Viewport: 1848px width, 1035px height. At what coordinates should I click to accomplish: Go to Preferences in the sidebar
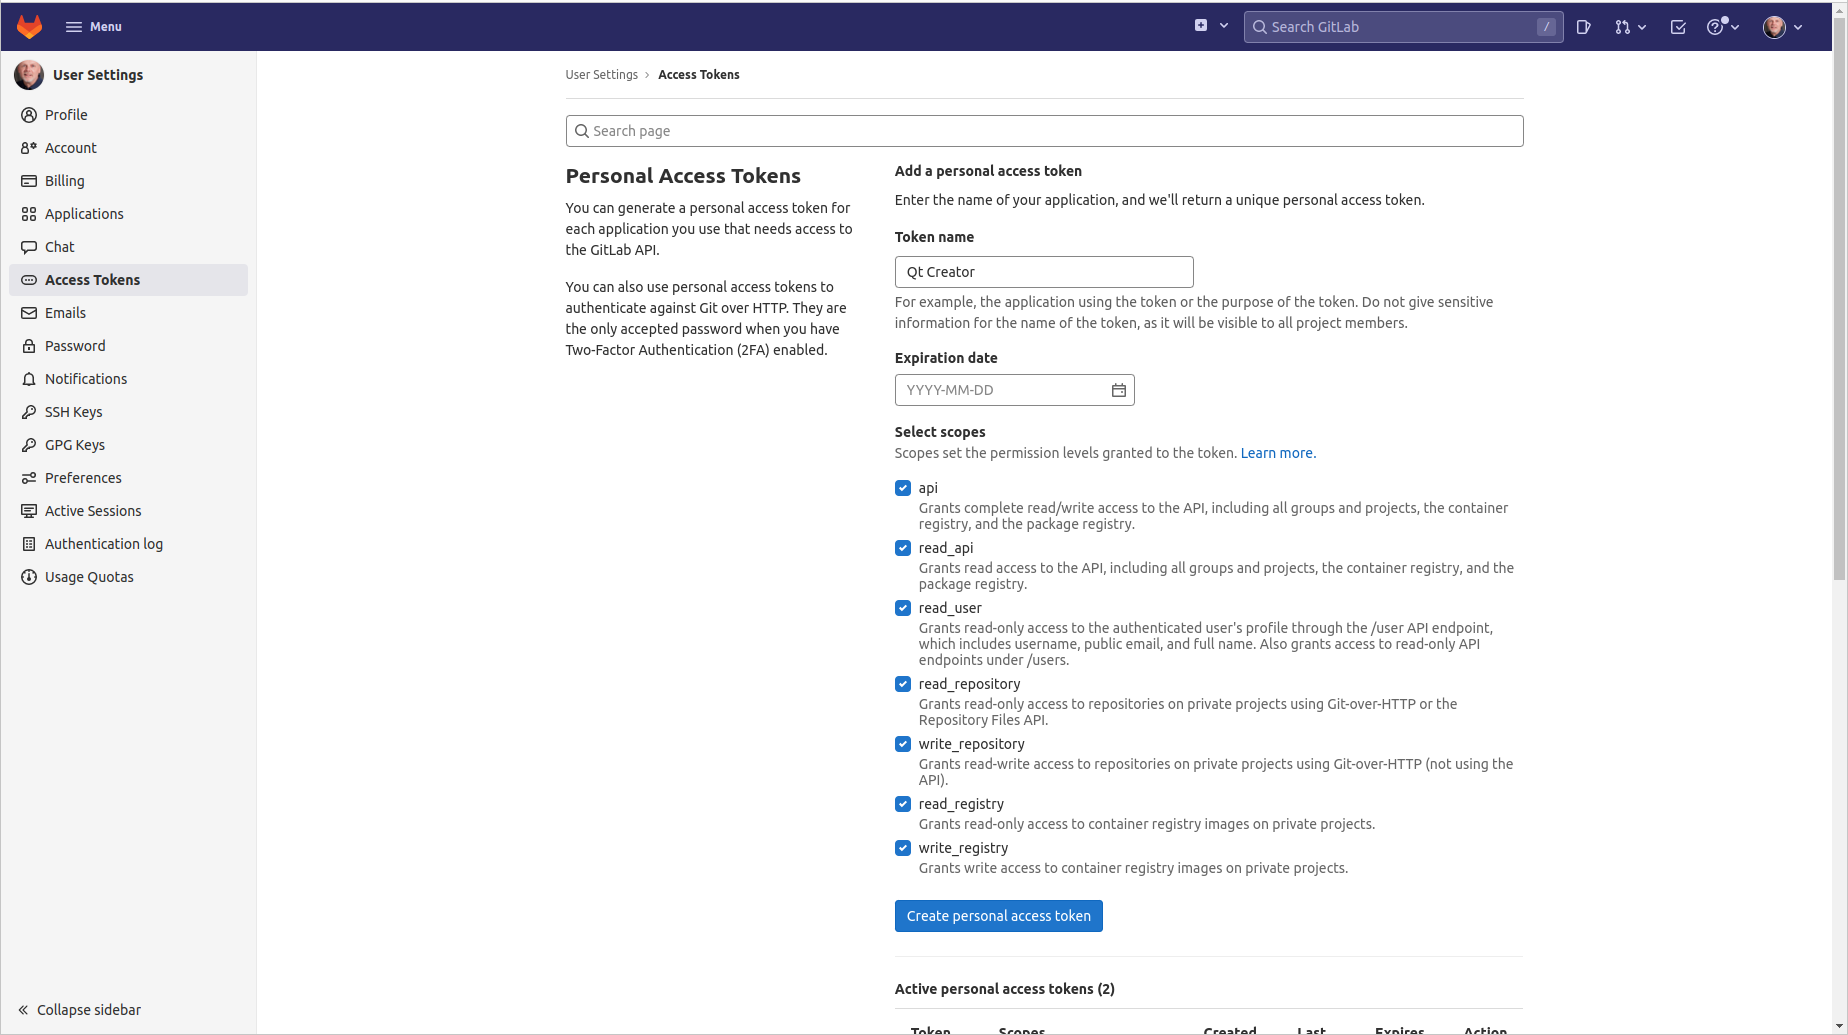tap(83, 478)
